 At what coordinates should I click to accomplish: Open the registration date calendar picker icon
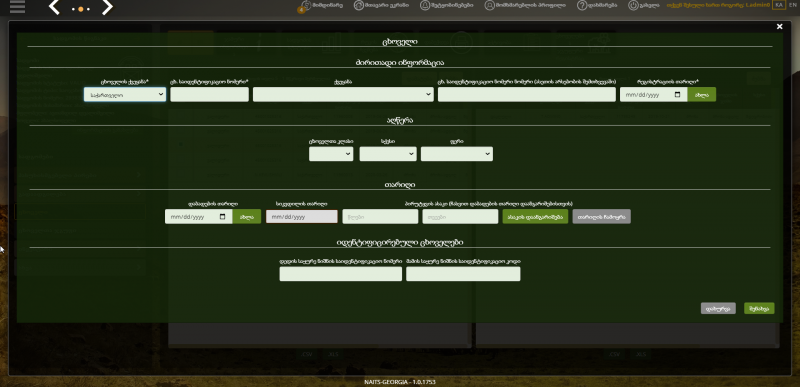pos(677,95)
